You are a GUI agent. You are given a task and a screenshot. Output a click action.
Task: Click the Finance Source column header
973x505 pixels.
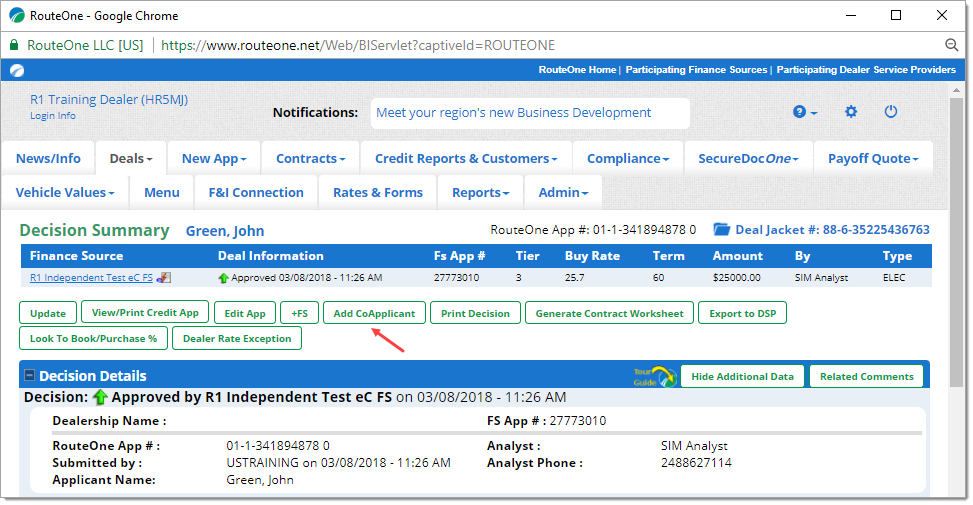point(76,256)
